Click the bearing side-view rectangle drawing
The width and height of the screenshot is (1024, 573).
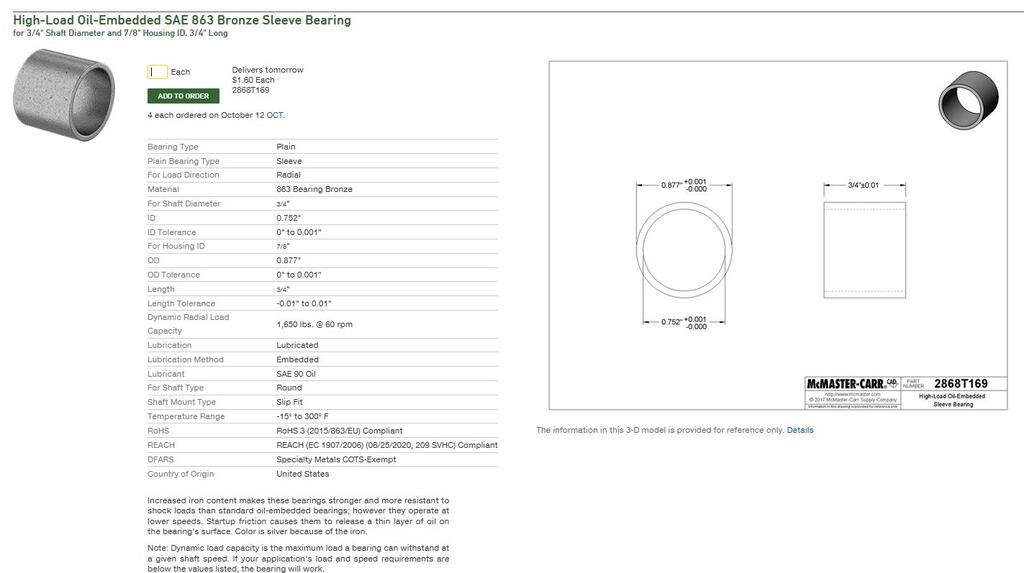coord(864,250)
